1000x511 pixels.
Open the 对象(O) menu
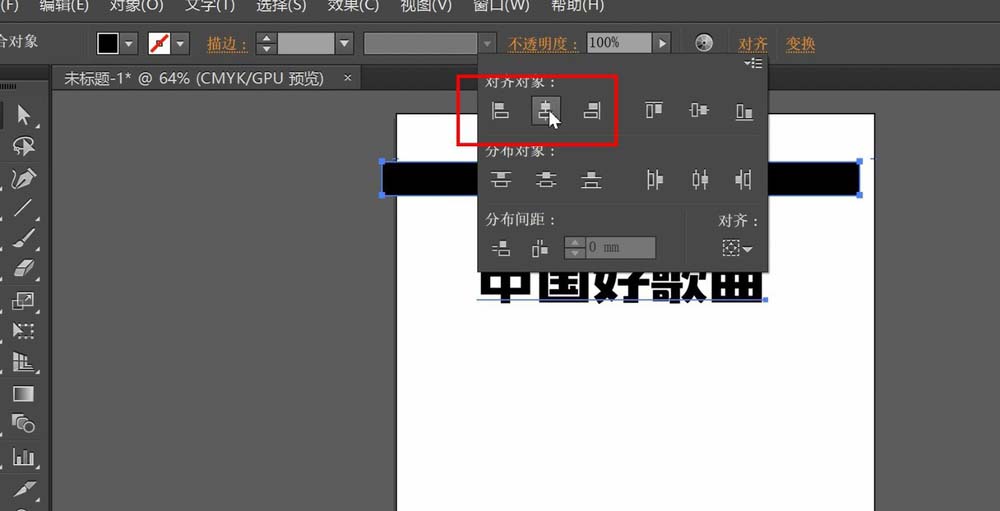pyautogui.click(x=136, y=6)
